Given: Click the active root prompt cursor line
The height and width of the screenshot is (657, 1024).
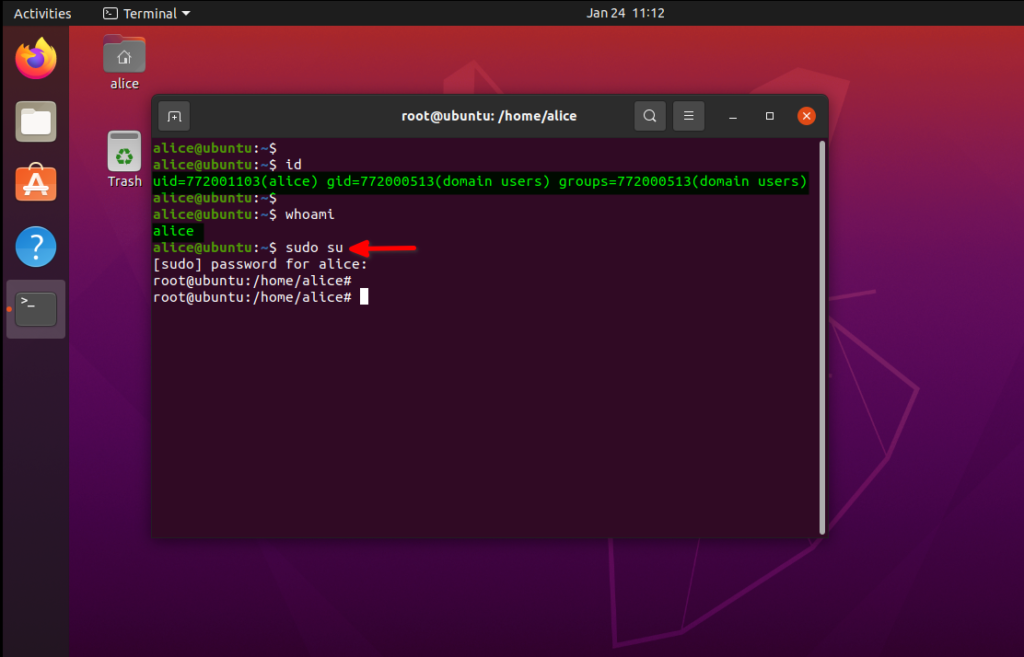Looking at the screenshot, I should coord(364,297).
